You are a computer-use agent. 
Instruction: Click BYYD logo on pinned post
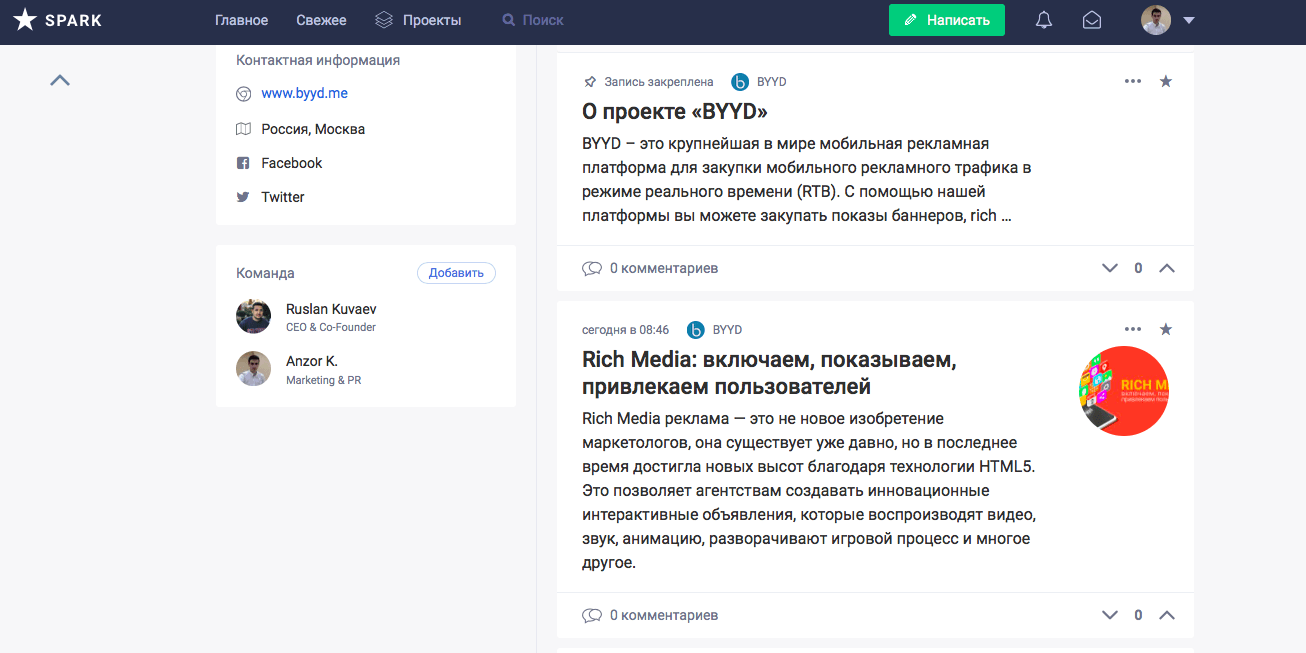pyautogui.click(x=740, y=82)
